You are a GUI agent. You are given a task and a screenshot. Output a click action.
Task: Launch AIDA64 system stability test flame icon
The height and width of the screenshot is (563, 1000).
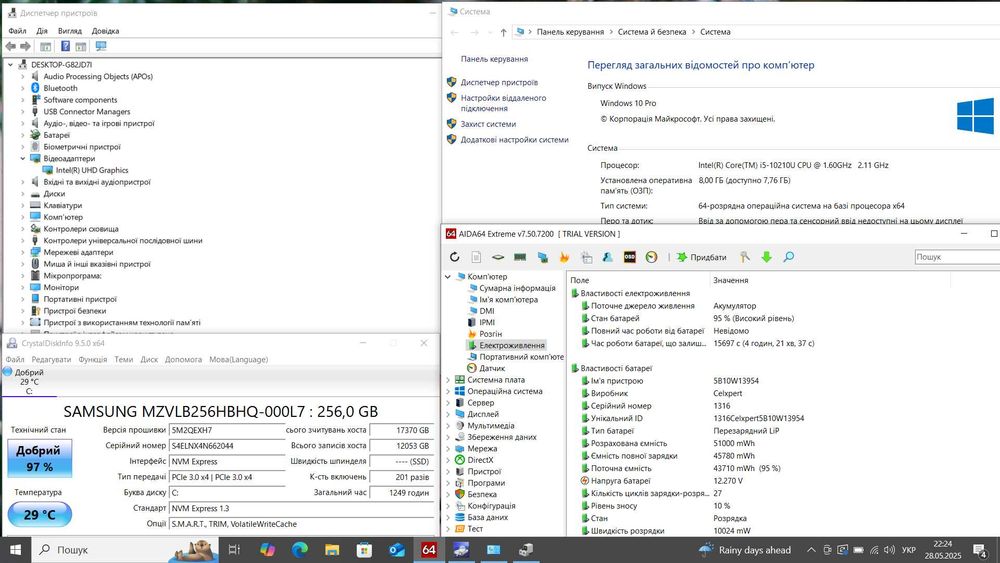(564, 257)
